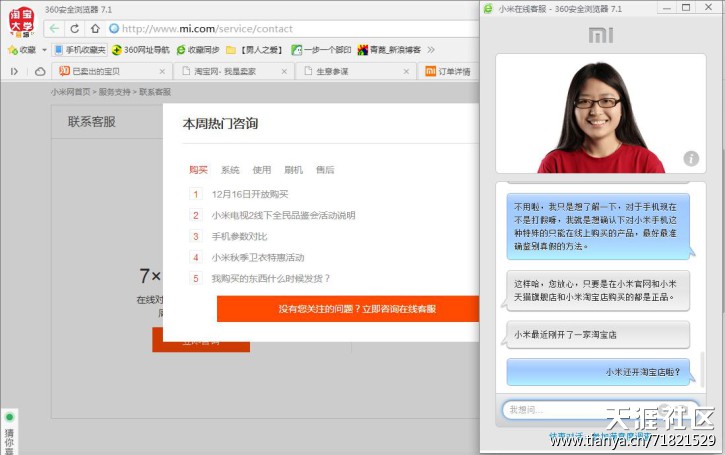Click the 小米还开淘宝店啦？ message bubble
The width and height of the screenshot is (725, 455).
[598, 372]
